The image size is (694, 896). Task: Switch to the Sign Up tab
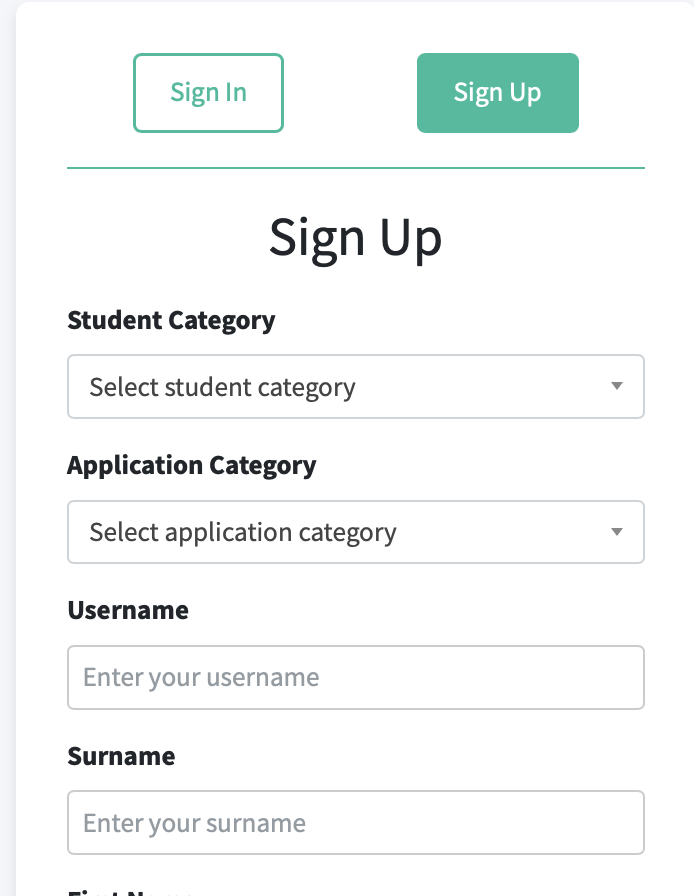(x=497, y=92)
